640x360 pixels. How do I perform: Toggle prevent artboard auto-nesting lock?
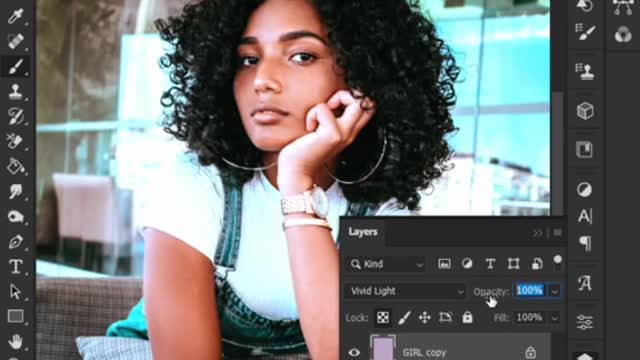pyautogui.click(x=446, y=317)
